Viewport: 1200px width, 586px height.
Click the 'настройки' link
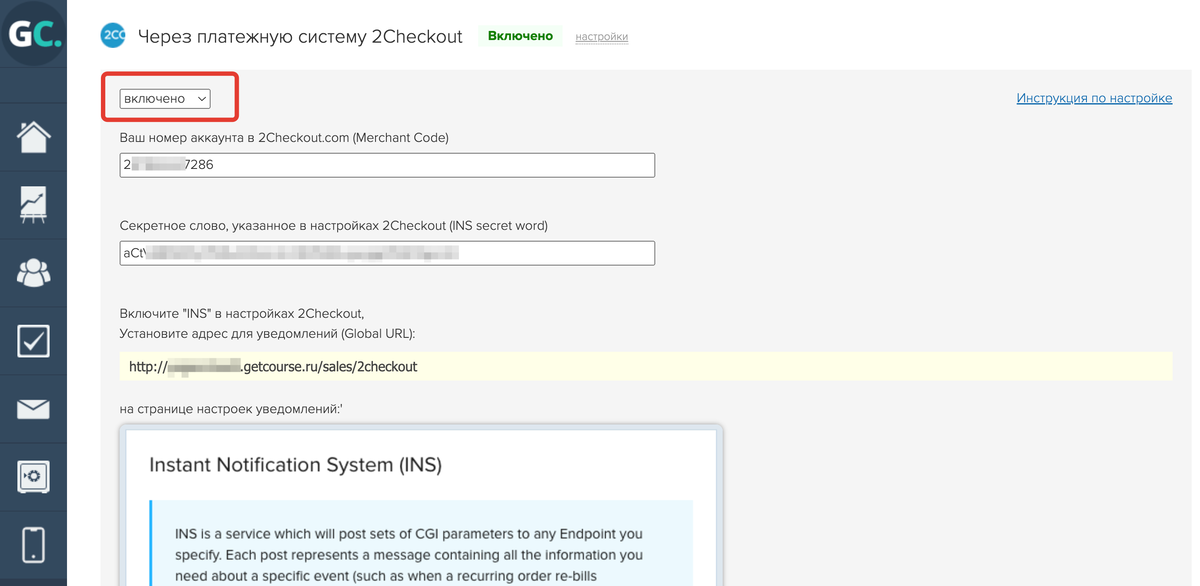click(602, 37)
